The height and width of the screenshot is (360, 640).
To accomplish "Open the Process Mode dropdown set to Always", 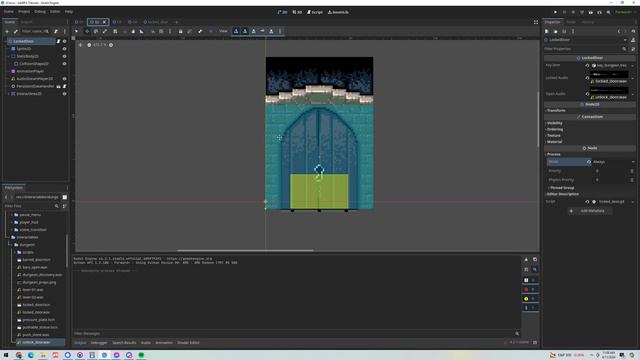I will [x=613, y=162].
